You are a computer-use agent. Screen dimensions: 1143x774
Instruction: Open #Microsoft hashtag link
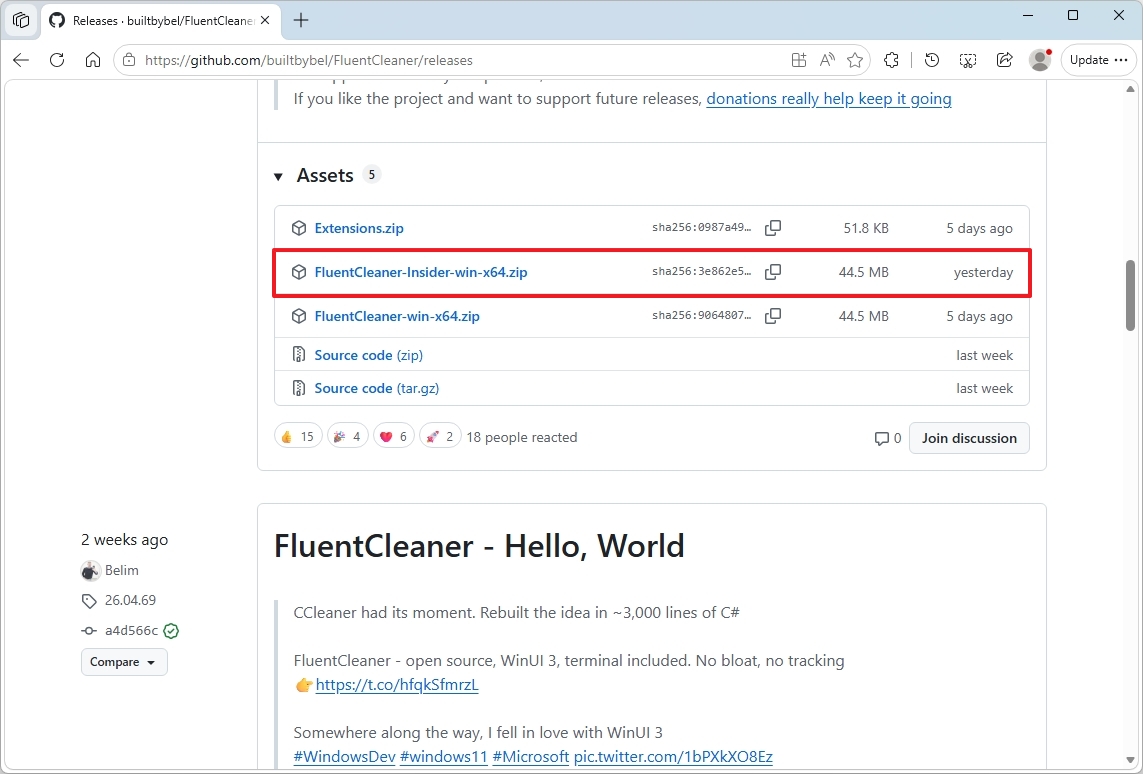[531, 757]
